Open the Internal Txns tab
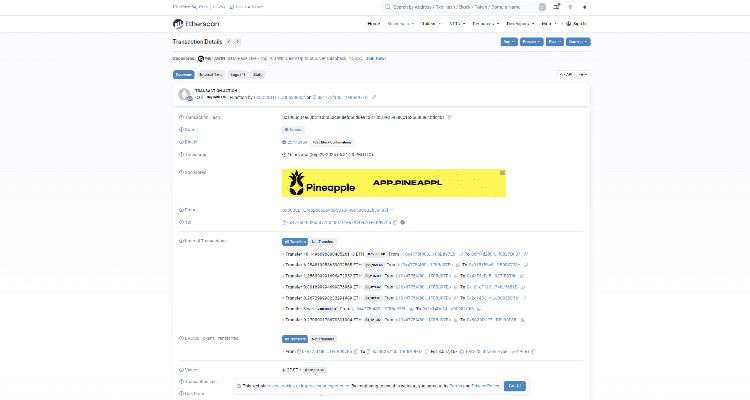Viewport: 750px width, 400px height. pos(210,74)
